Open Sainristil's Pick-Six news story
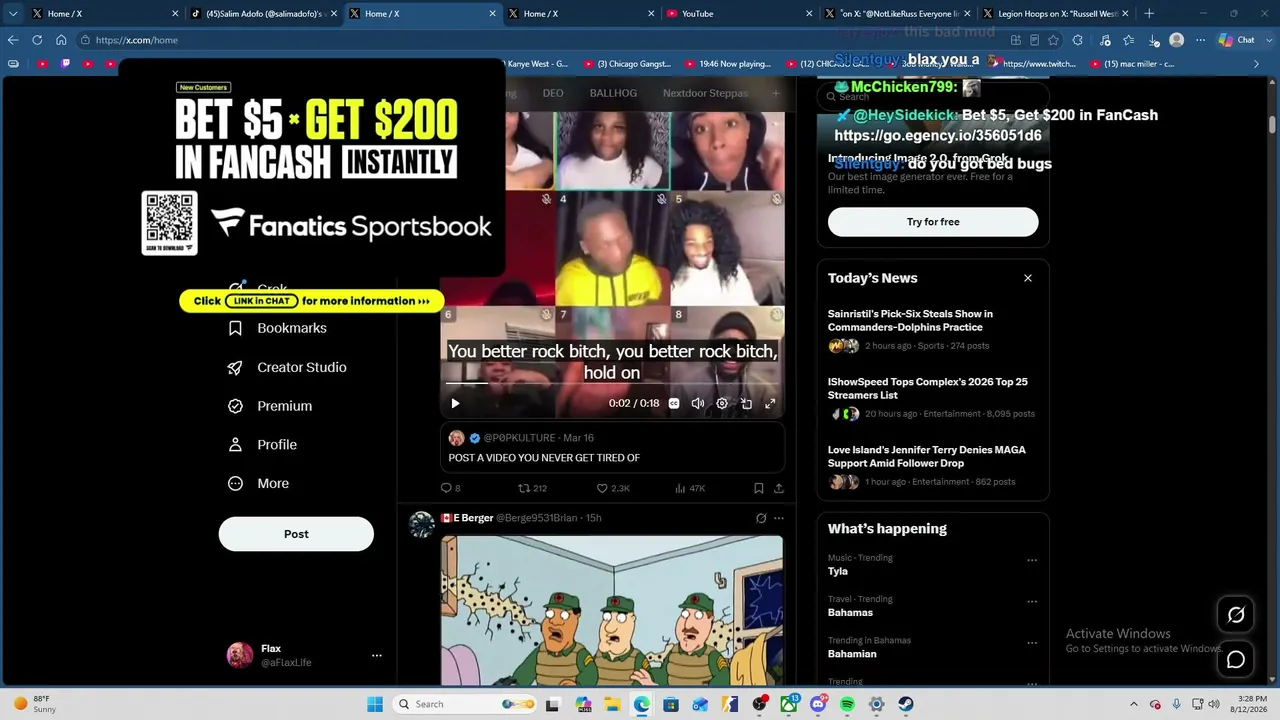Viewport: 1280px width, 720px height. [x=933, y=329]
